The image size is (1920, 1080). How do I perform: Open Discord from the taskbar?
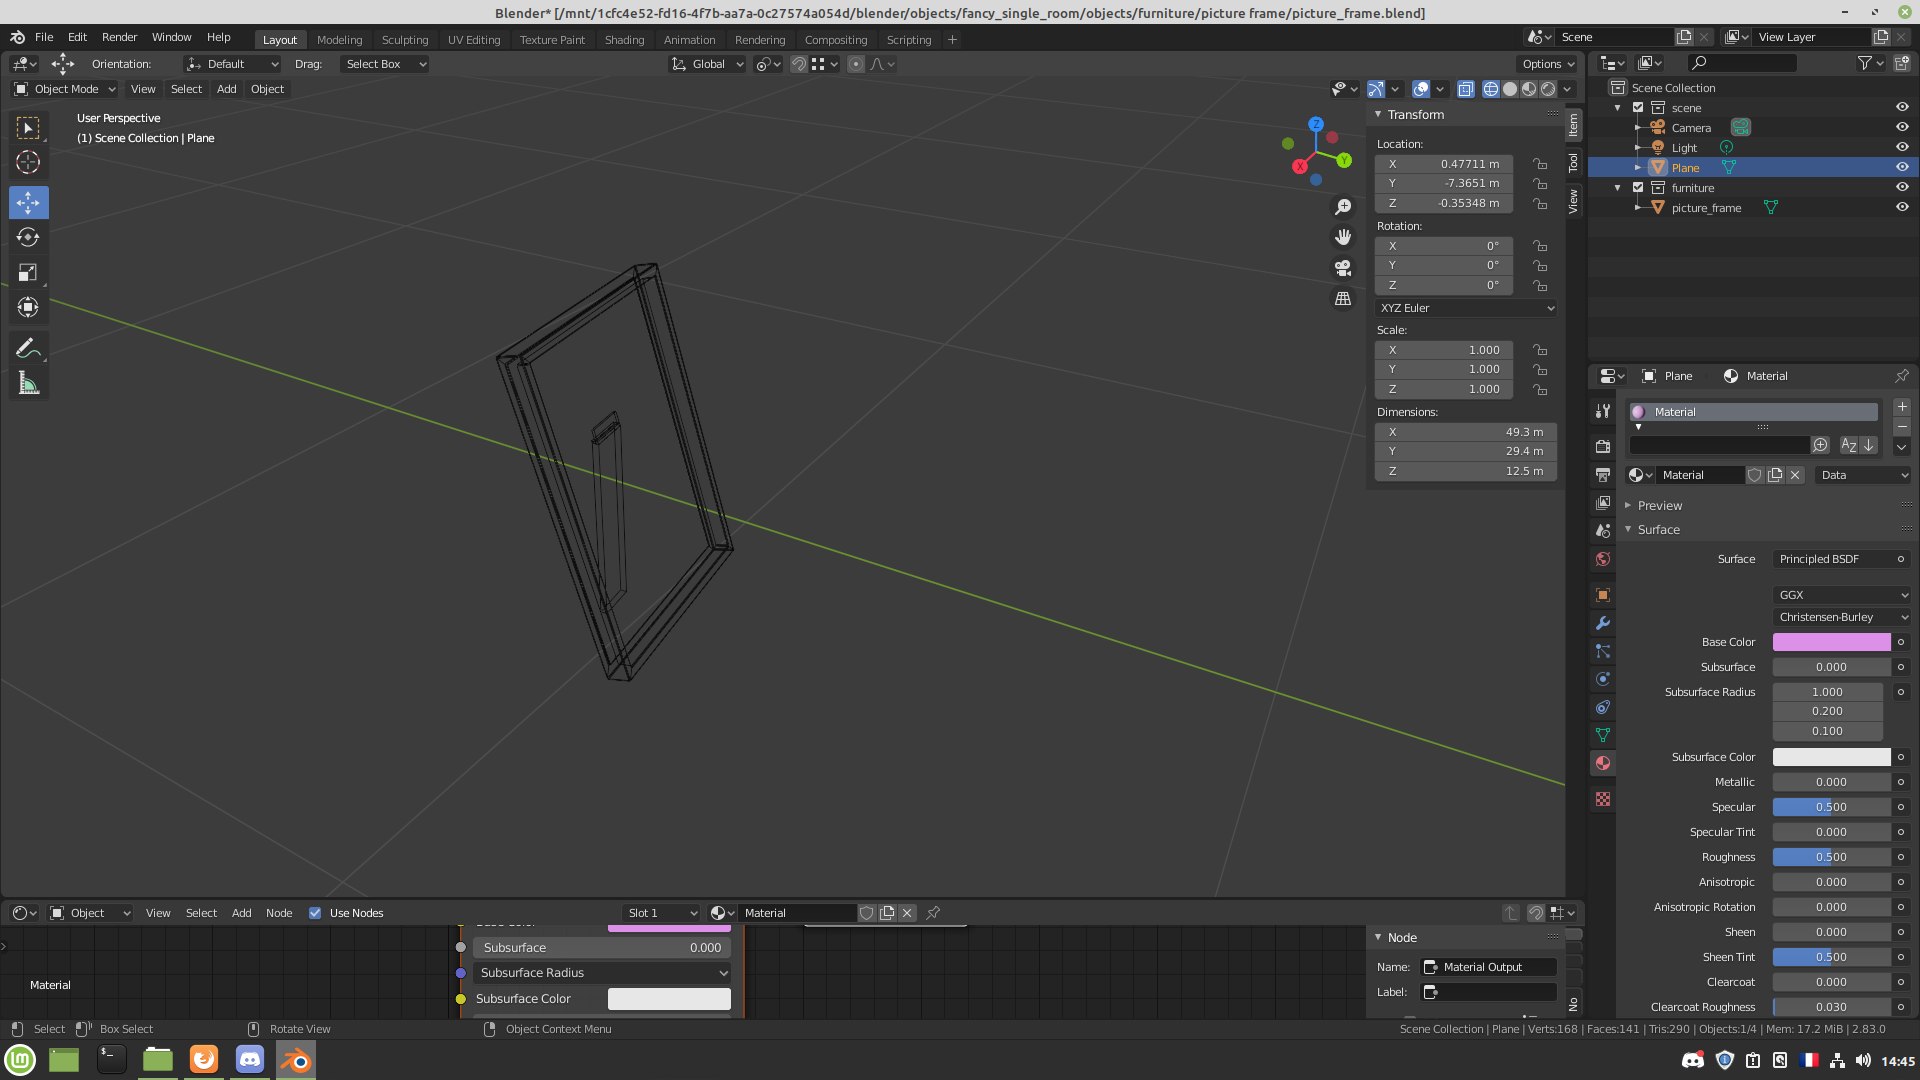pyautogui.click(x=250, y=1059)
